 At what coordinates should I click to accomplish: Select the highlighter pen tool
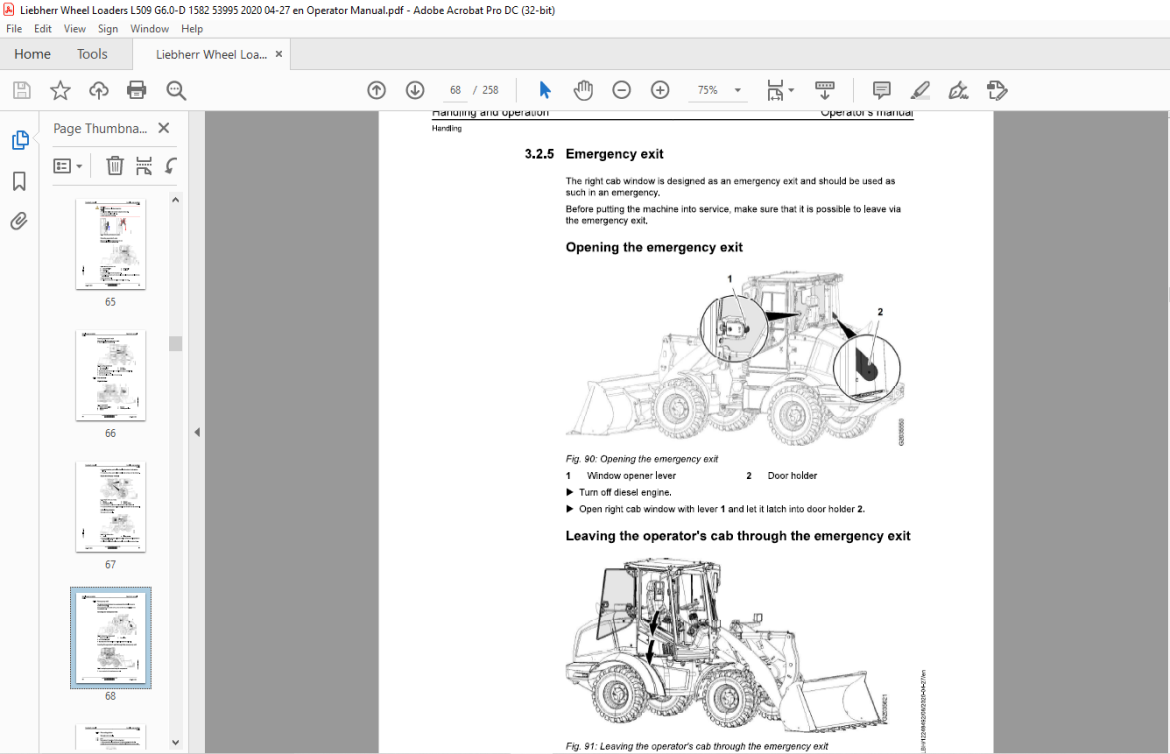point(920,90)
